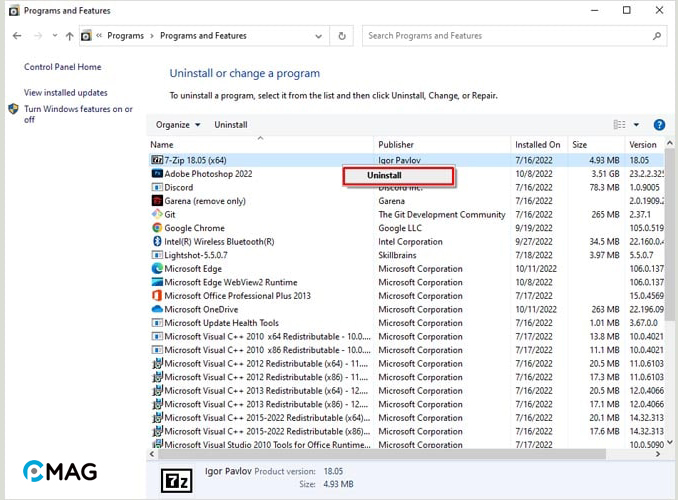
Task: Click the large 7z icon in details pane
Action: click(176, 480)
